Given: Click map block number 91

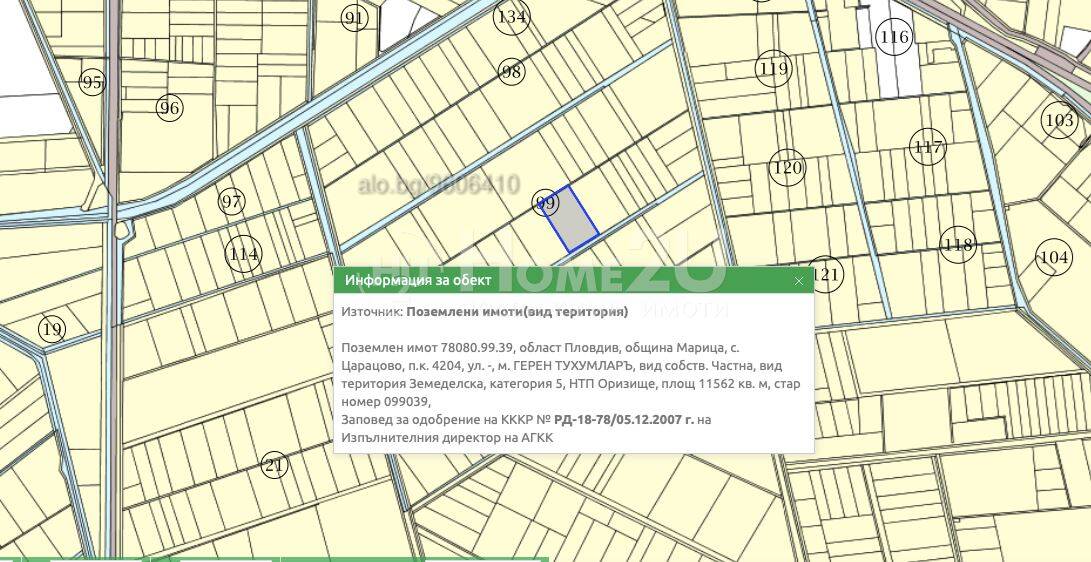Looking at the screenshot, I should coord(354,18).
